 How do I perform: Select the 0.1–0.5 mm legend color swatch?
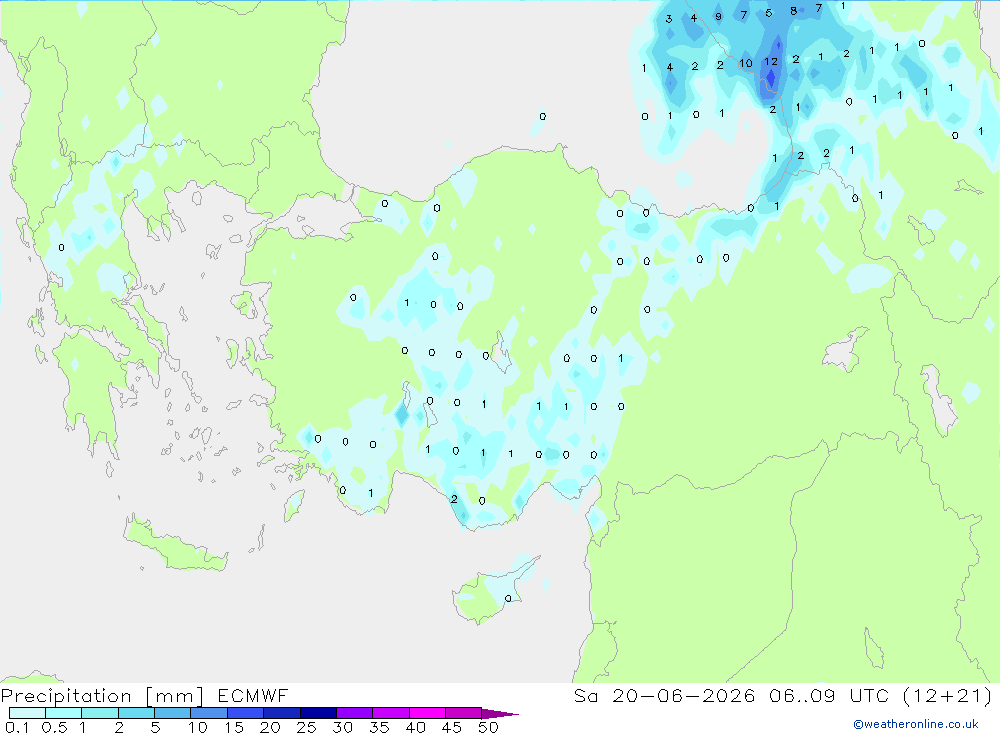[27, 713]
